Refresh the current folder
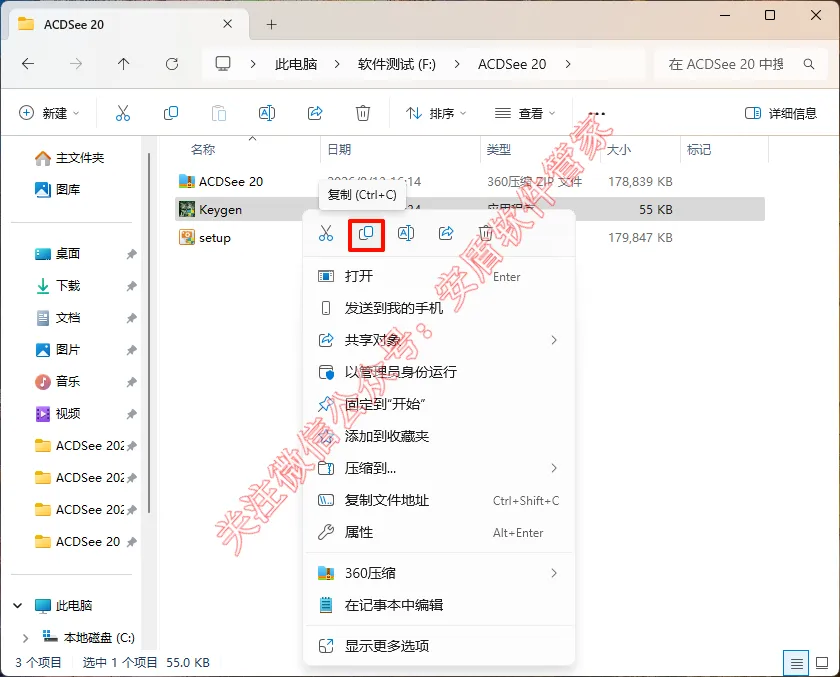The height and width of the screenshot is (677, 840). pyautogui.click(x=171, y=64)
